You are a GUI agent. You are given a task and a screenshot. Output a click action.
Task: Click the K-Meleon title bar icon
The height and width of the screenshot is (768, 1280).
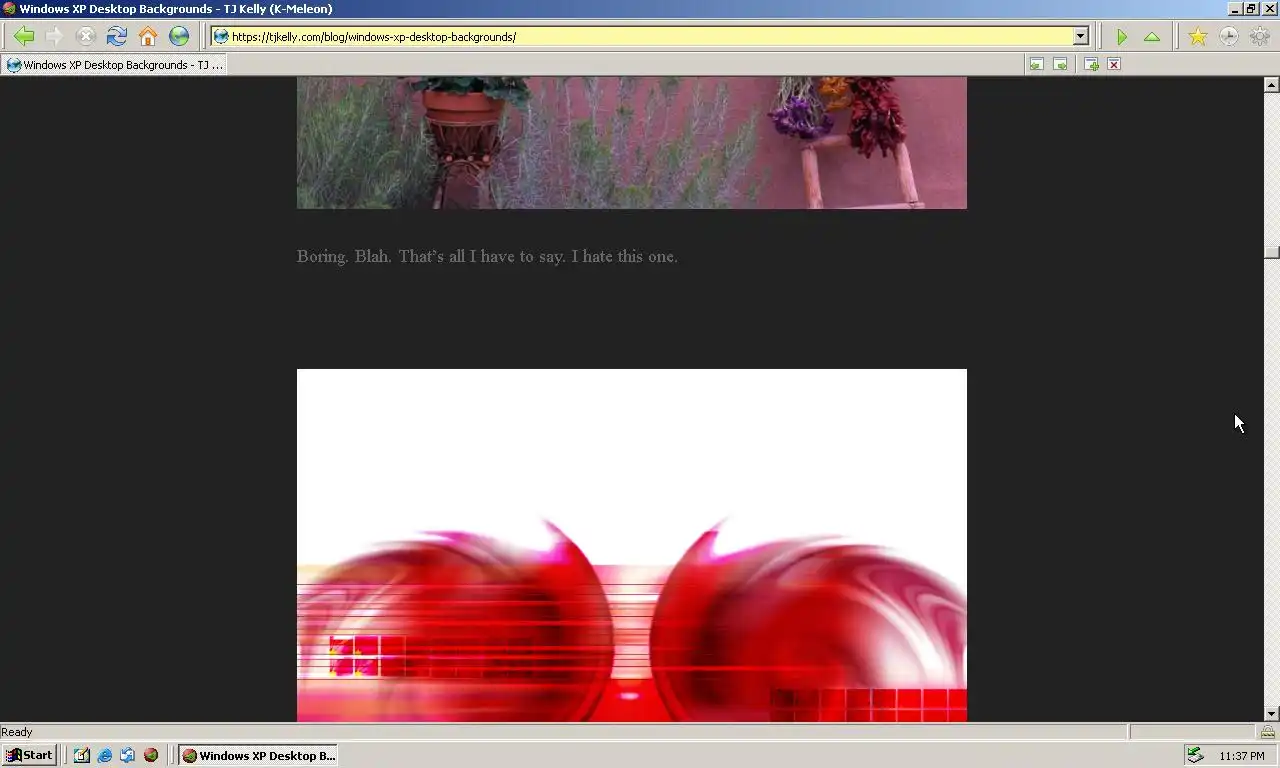[x=9, y=9]
